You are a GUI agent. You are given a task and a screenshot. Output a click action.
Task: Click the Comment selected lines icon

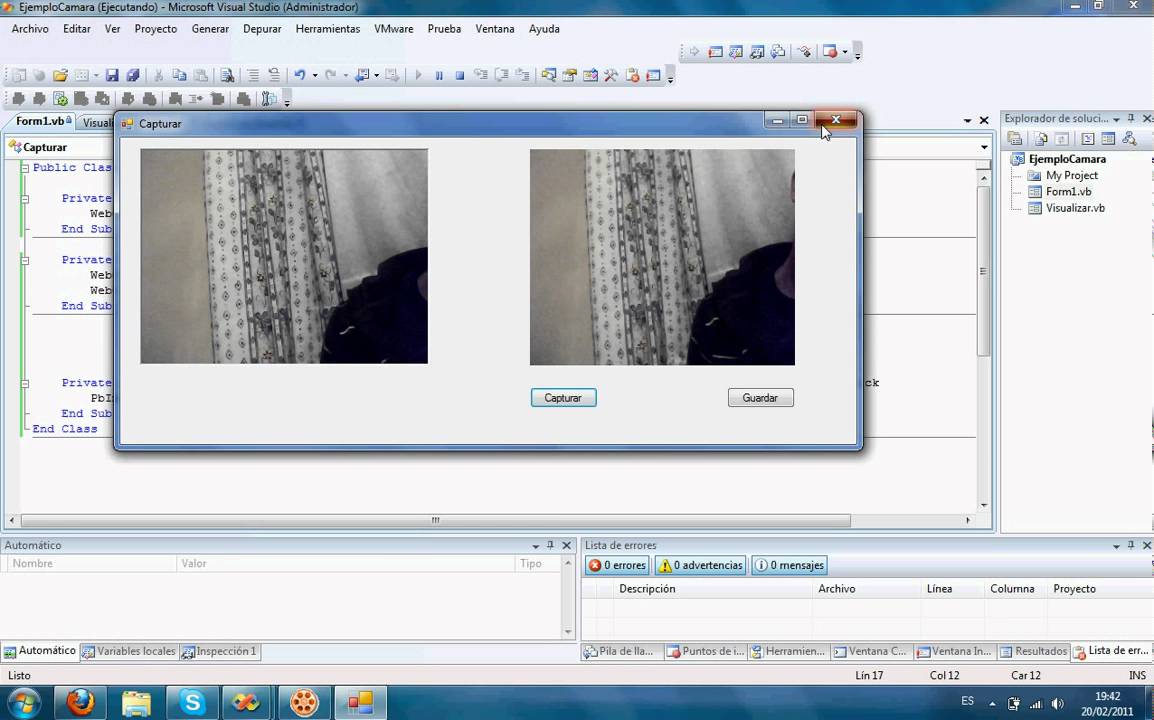pos(252,75)
